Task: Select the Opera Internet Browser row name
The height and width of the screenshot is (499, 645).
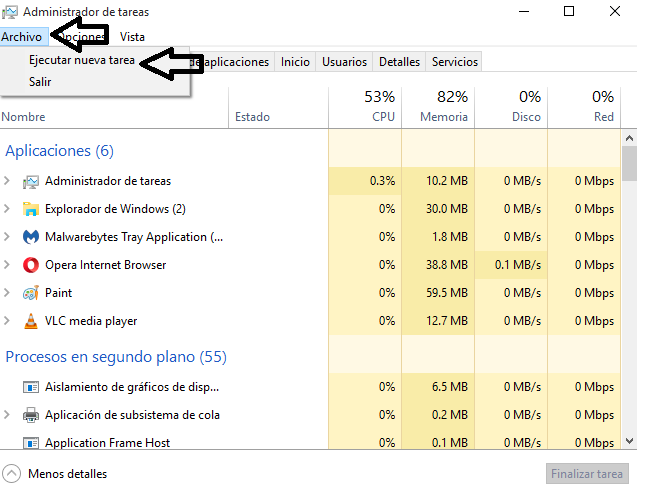Action: click(x=105, y=265)
